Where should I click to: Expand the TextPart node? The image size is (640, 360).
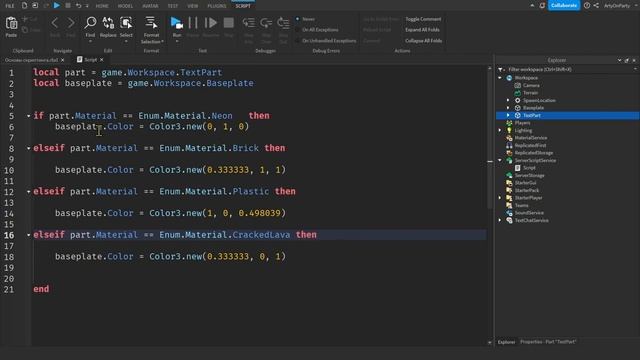pyautogui.click(x=508, y=116)
